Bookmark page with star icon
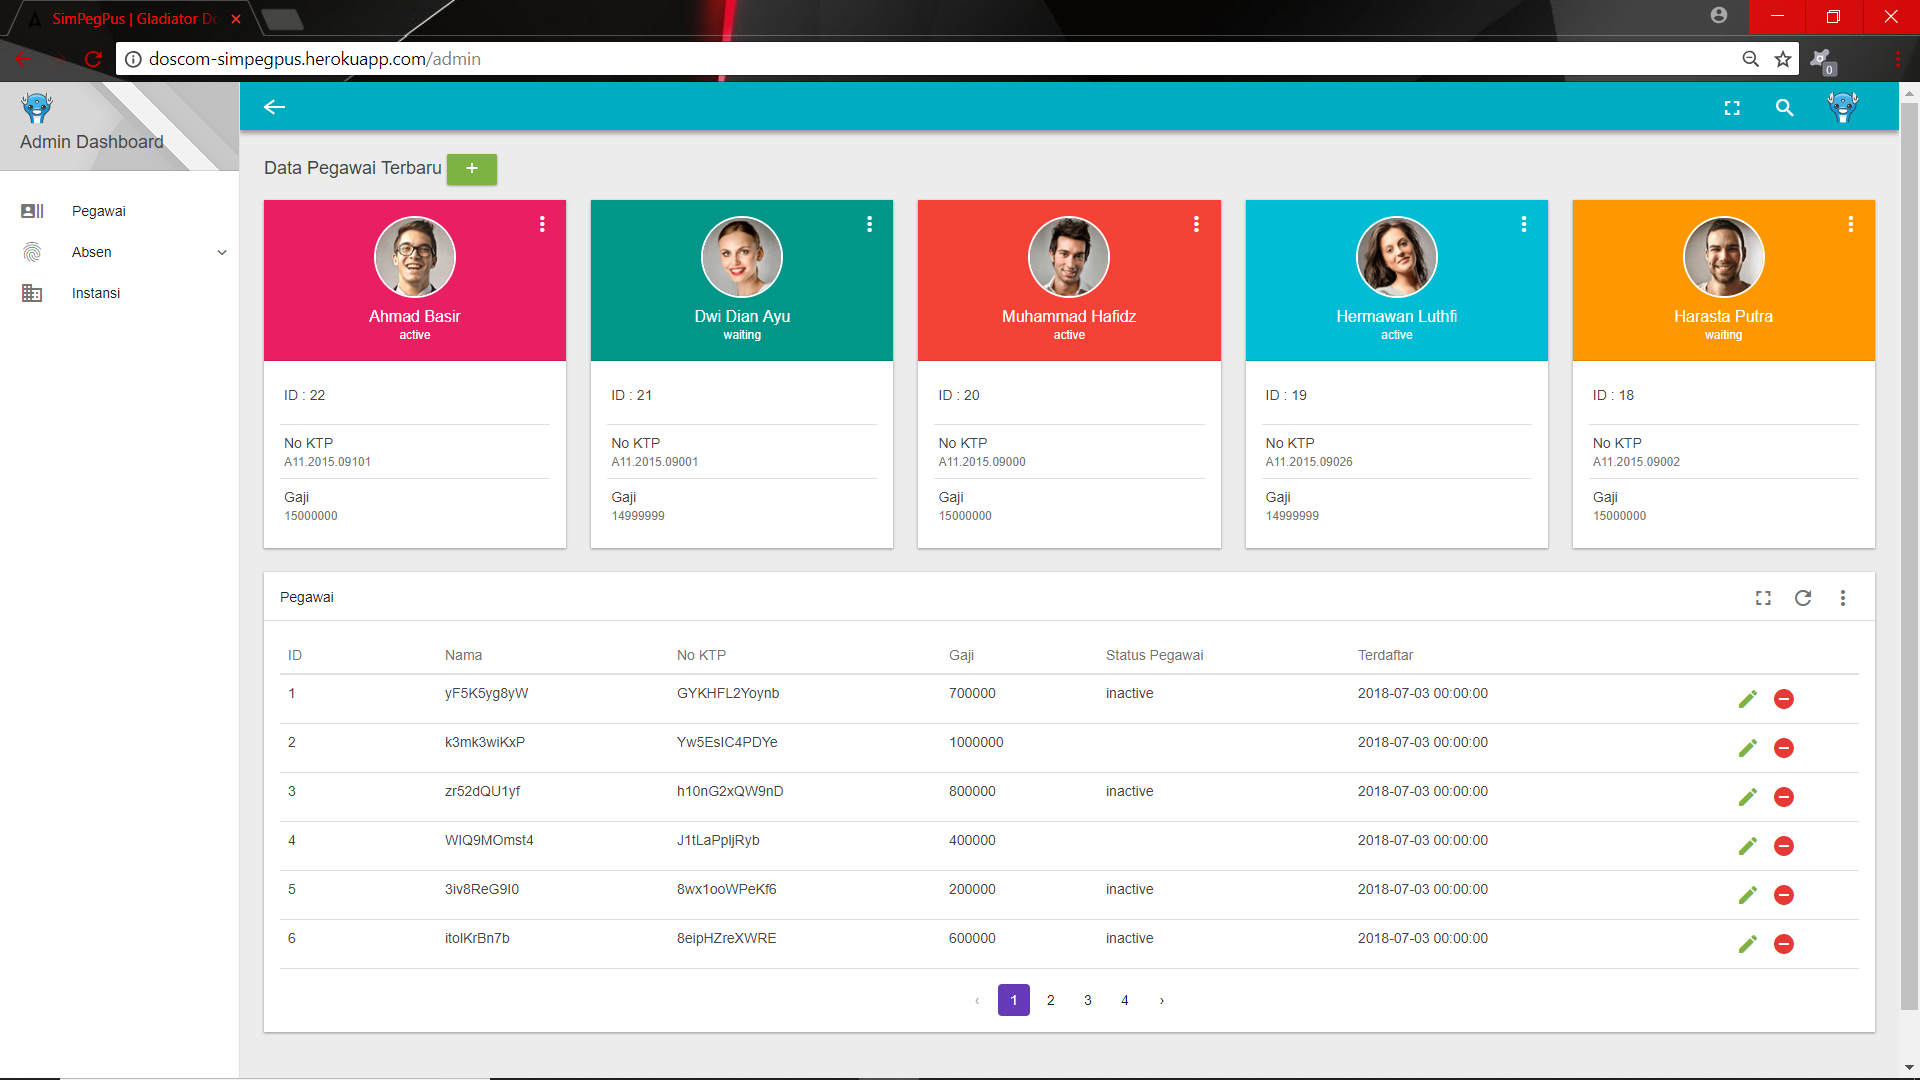 tap(1782, 59)
